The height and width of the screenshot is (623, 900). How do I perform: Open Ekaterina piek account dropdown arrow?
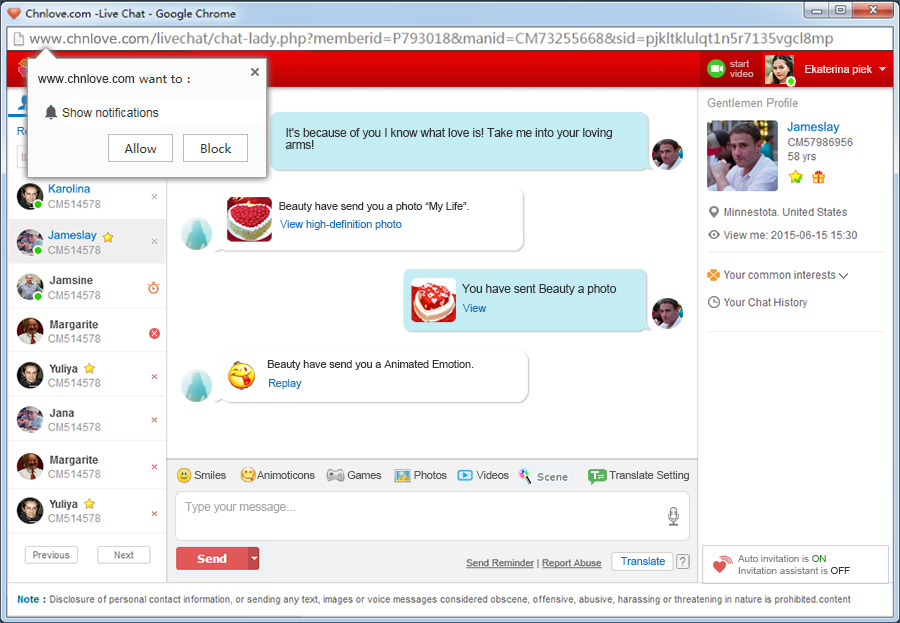click(882, 69)
